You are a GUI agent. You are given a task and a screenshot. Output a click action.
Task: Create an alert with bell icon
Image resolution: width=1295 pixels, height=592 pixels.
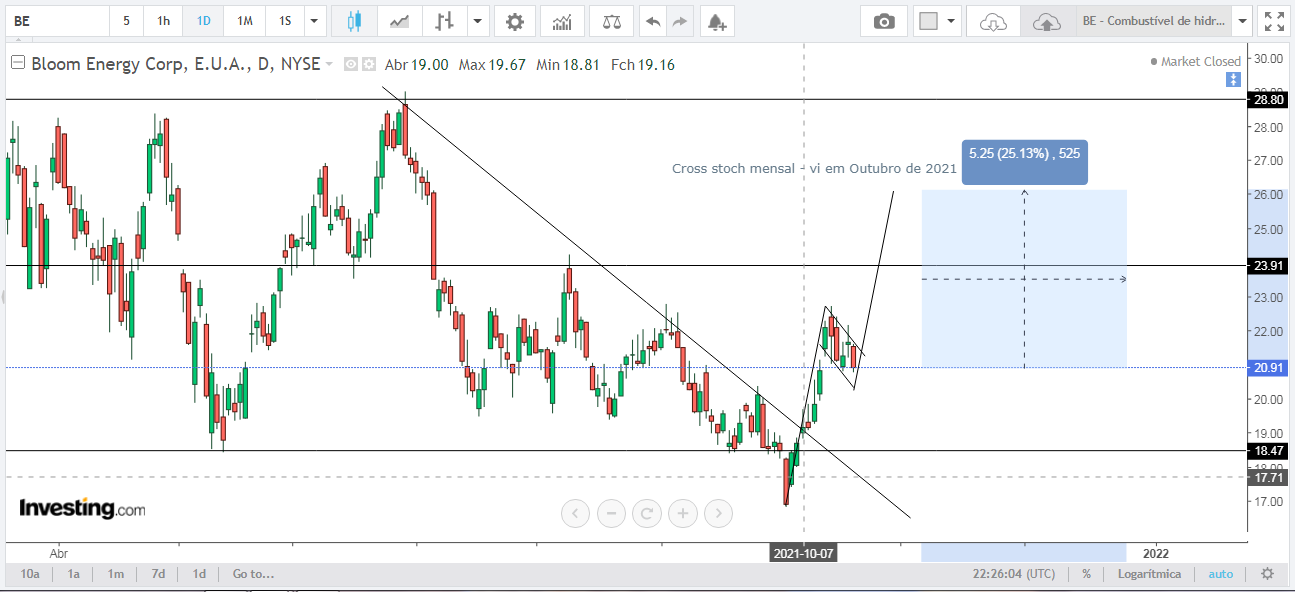[x=716, y=21]
